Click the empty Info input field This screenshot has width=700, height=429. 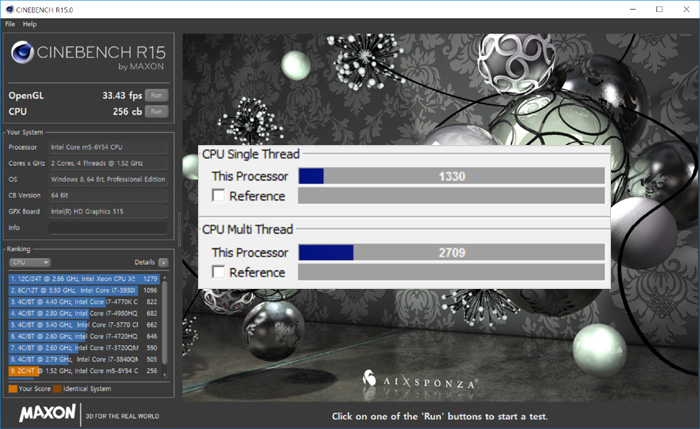click(x=108, y=228)
